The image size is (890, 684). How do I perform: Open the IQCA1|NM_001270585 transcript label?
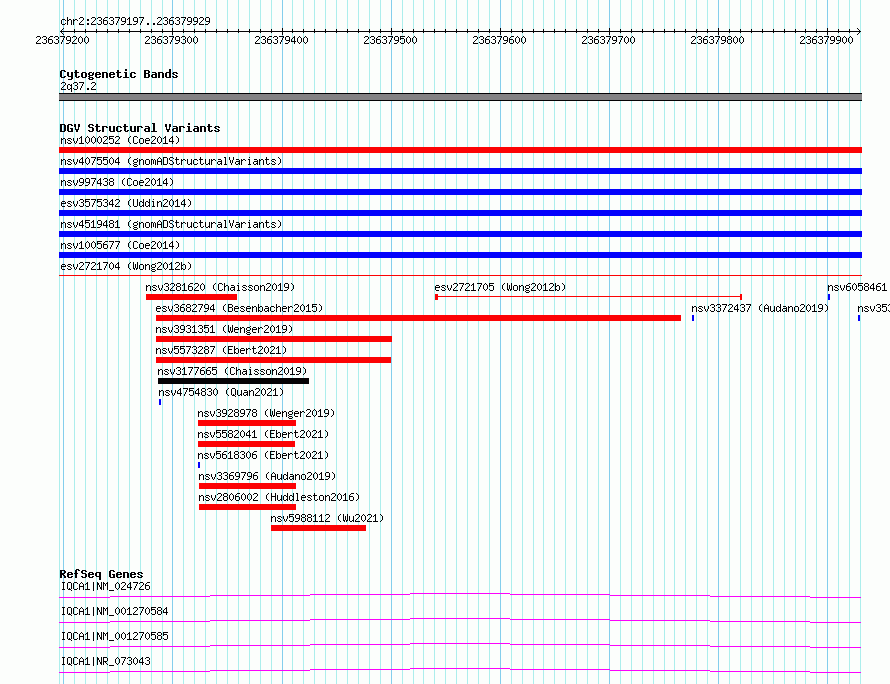coord(115,636)
